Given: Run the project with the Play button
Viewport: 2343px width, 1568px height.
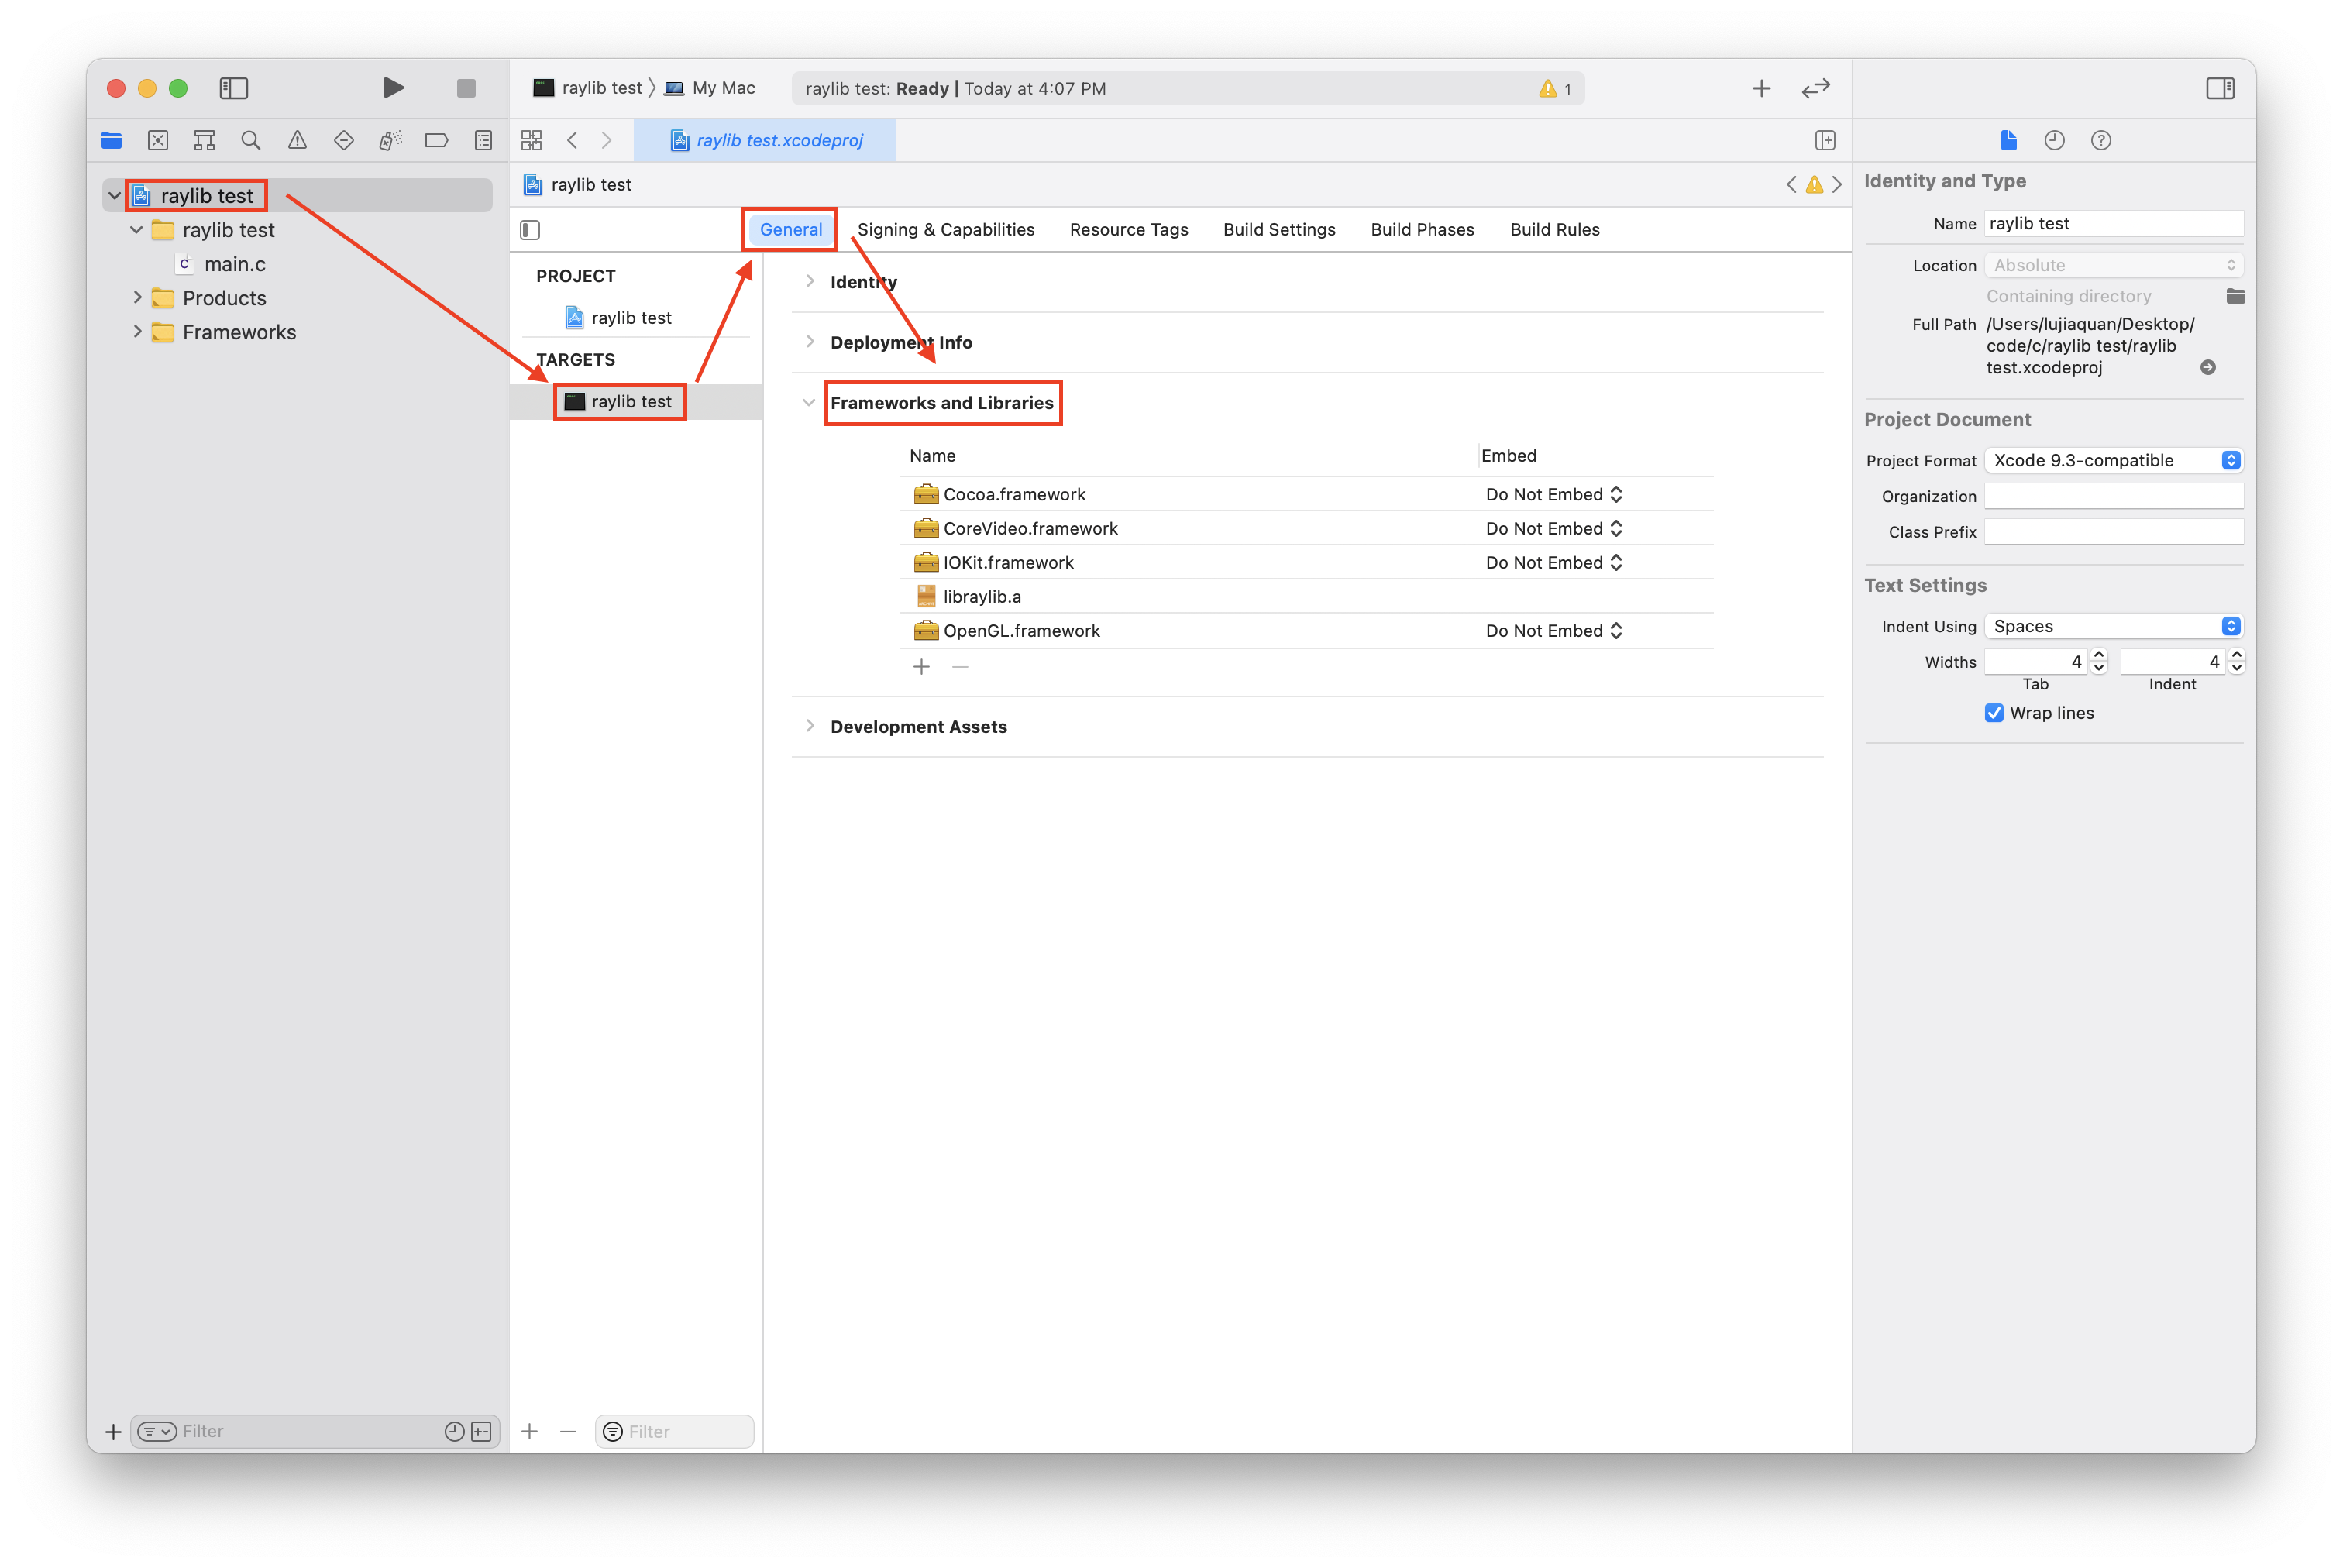Looking at the screenshot, I should 393,88.
